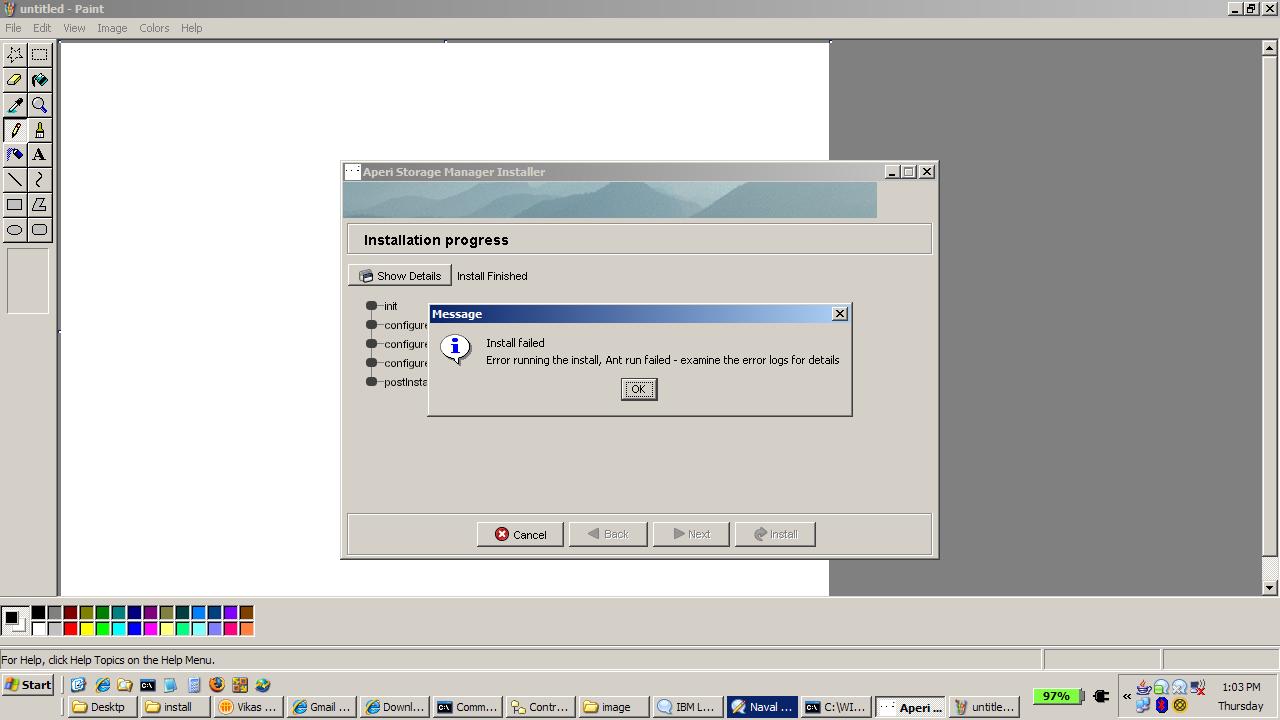Pick the orange color swatch
Viewport: 1280px width, 720px height.
pyautogui.click(x=246, y=628)
